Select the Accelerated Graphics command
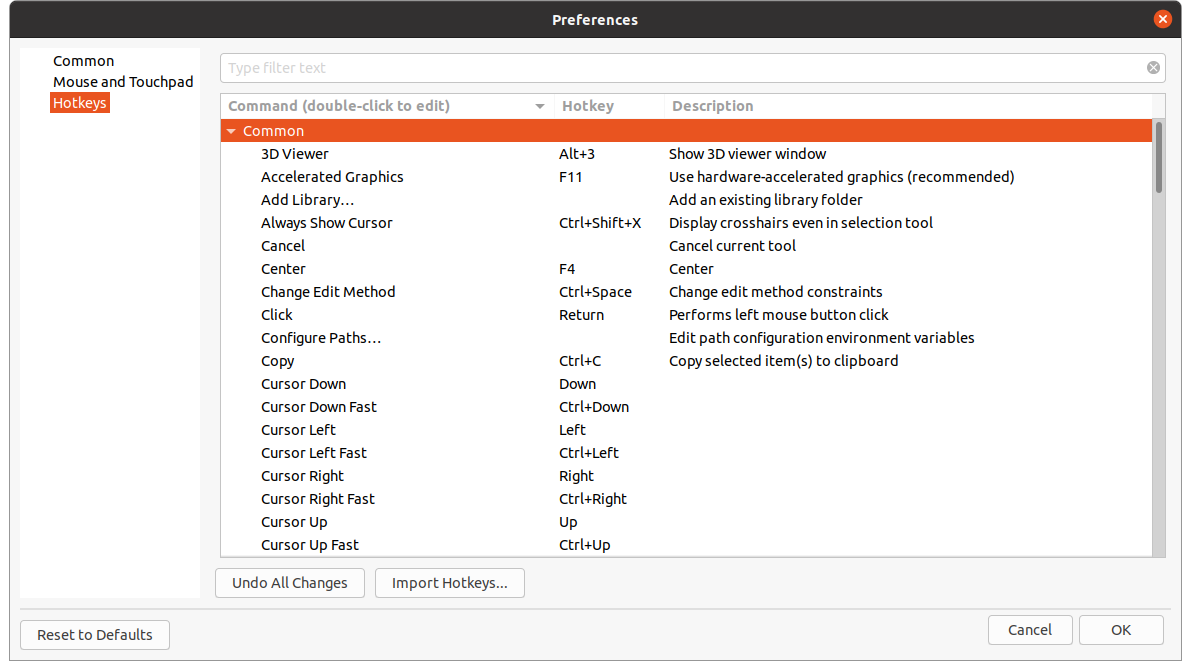 point(332,176)
